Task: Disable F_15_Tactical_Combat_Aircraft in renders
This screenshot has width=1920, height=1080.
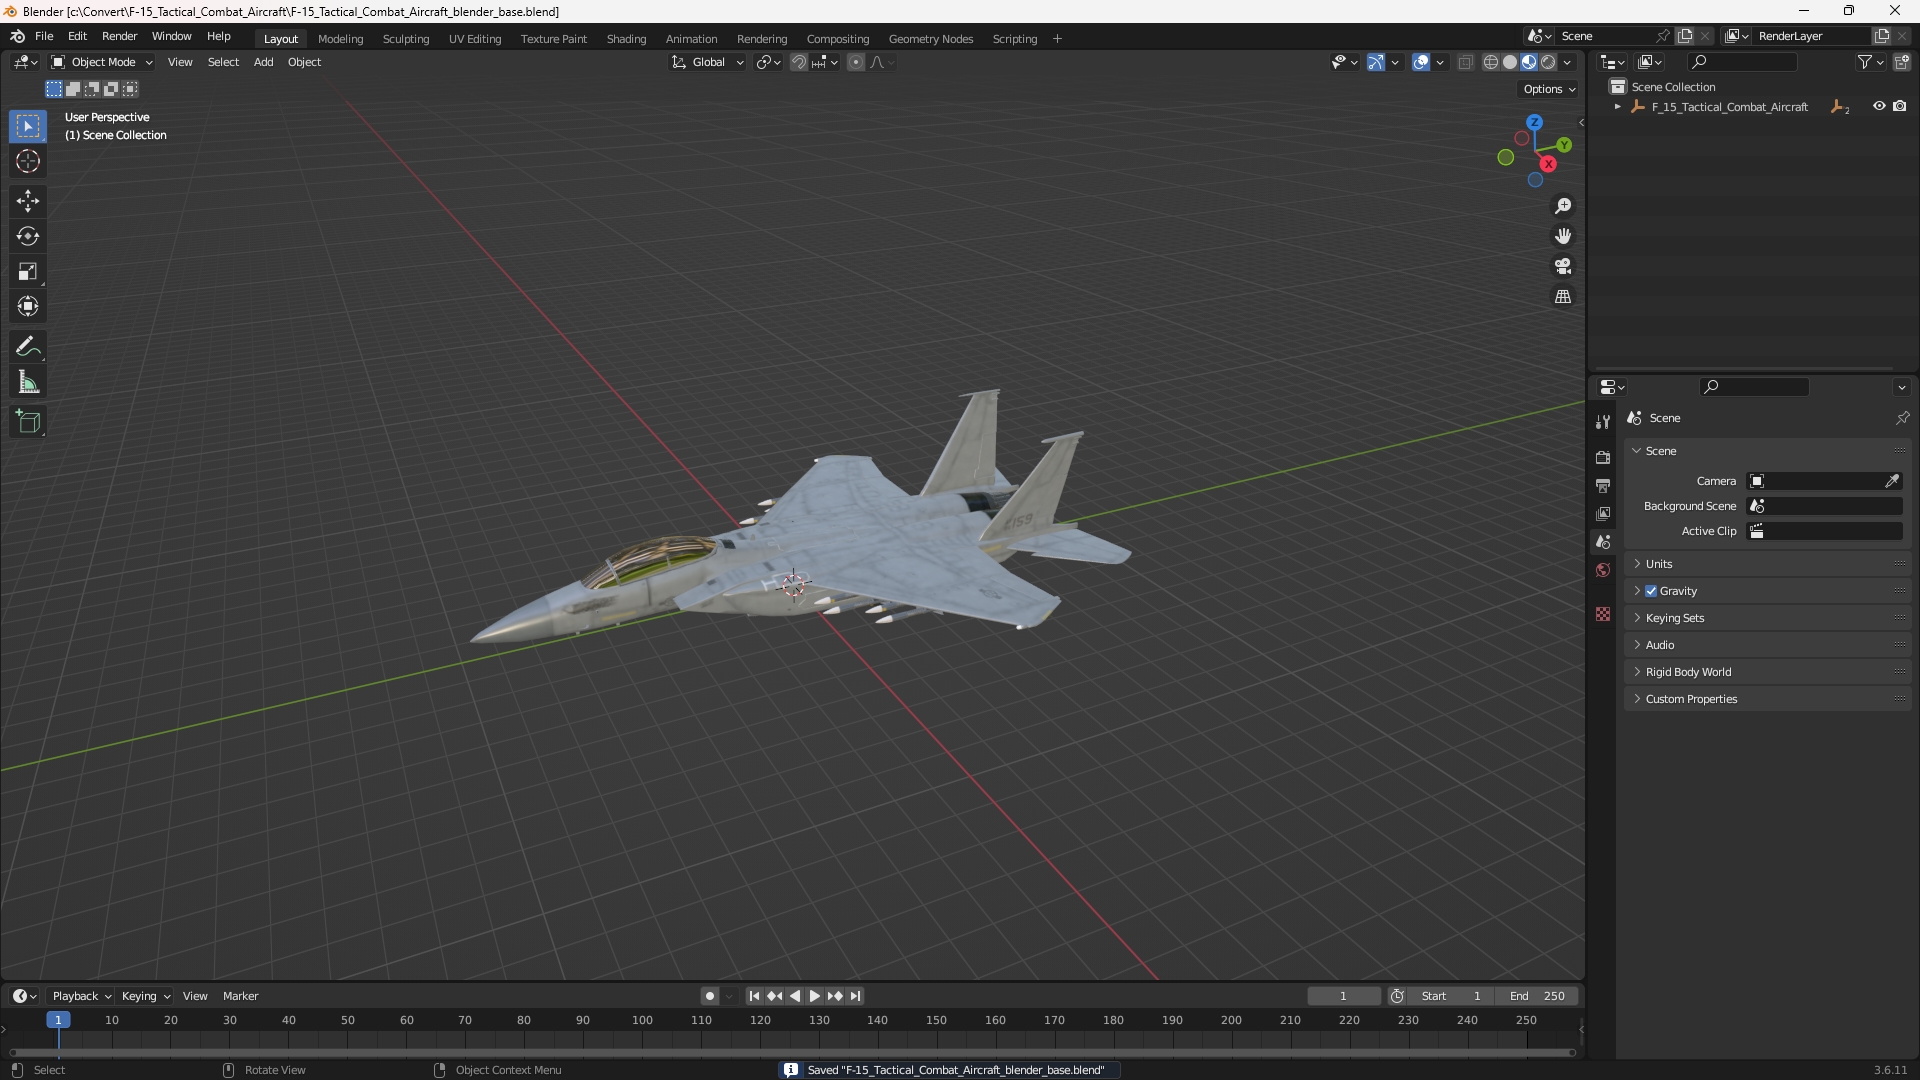Action: [x=1900, y=106]
